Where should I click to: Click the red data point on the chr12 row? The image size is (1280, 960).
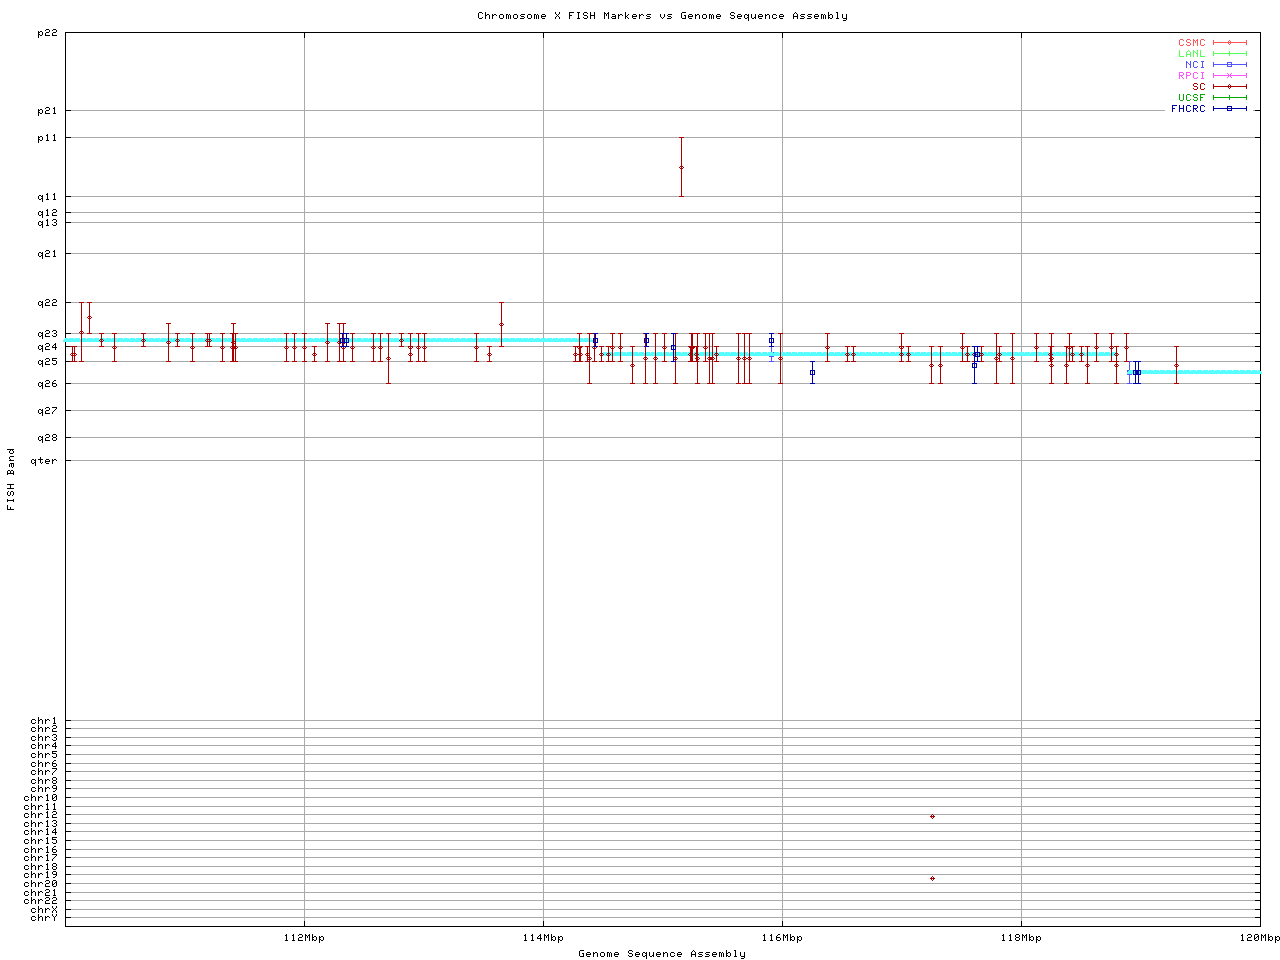pyautogui.click(x=932, y=816)
